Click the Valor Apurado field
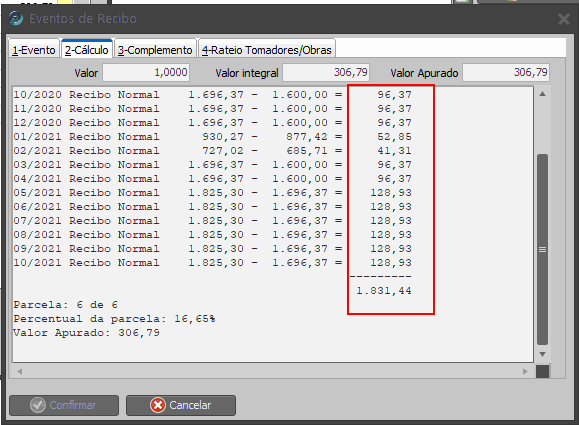 point(506,72)
